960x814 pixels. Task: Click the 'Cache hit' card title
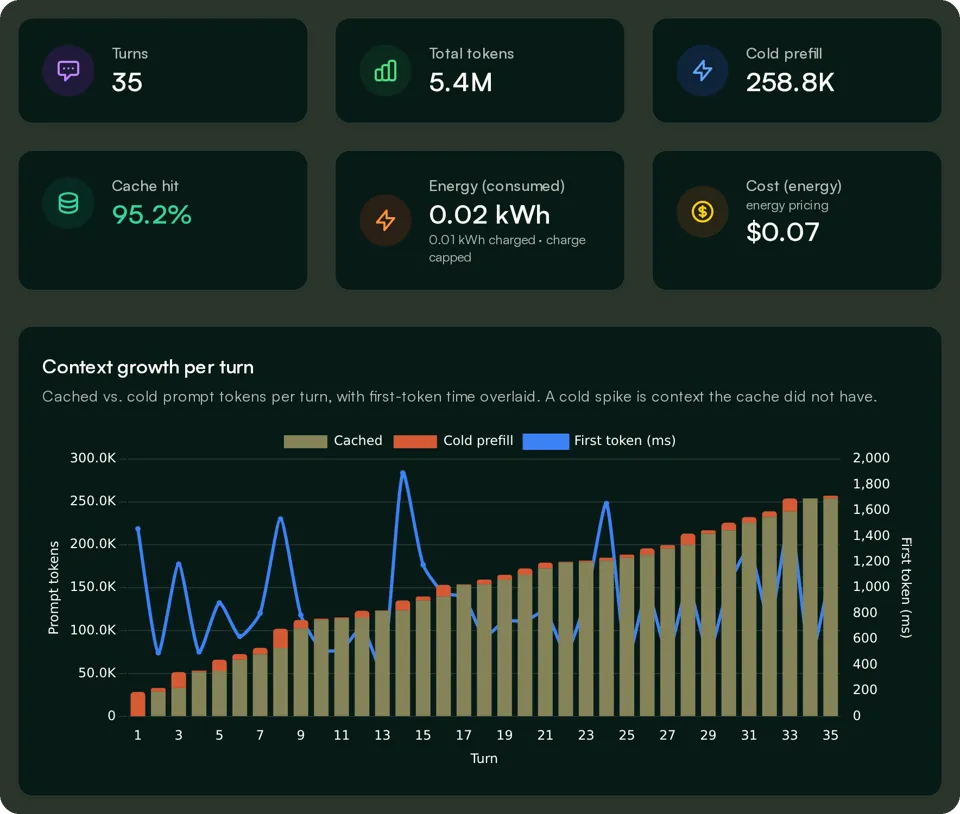pos(145,186)
